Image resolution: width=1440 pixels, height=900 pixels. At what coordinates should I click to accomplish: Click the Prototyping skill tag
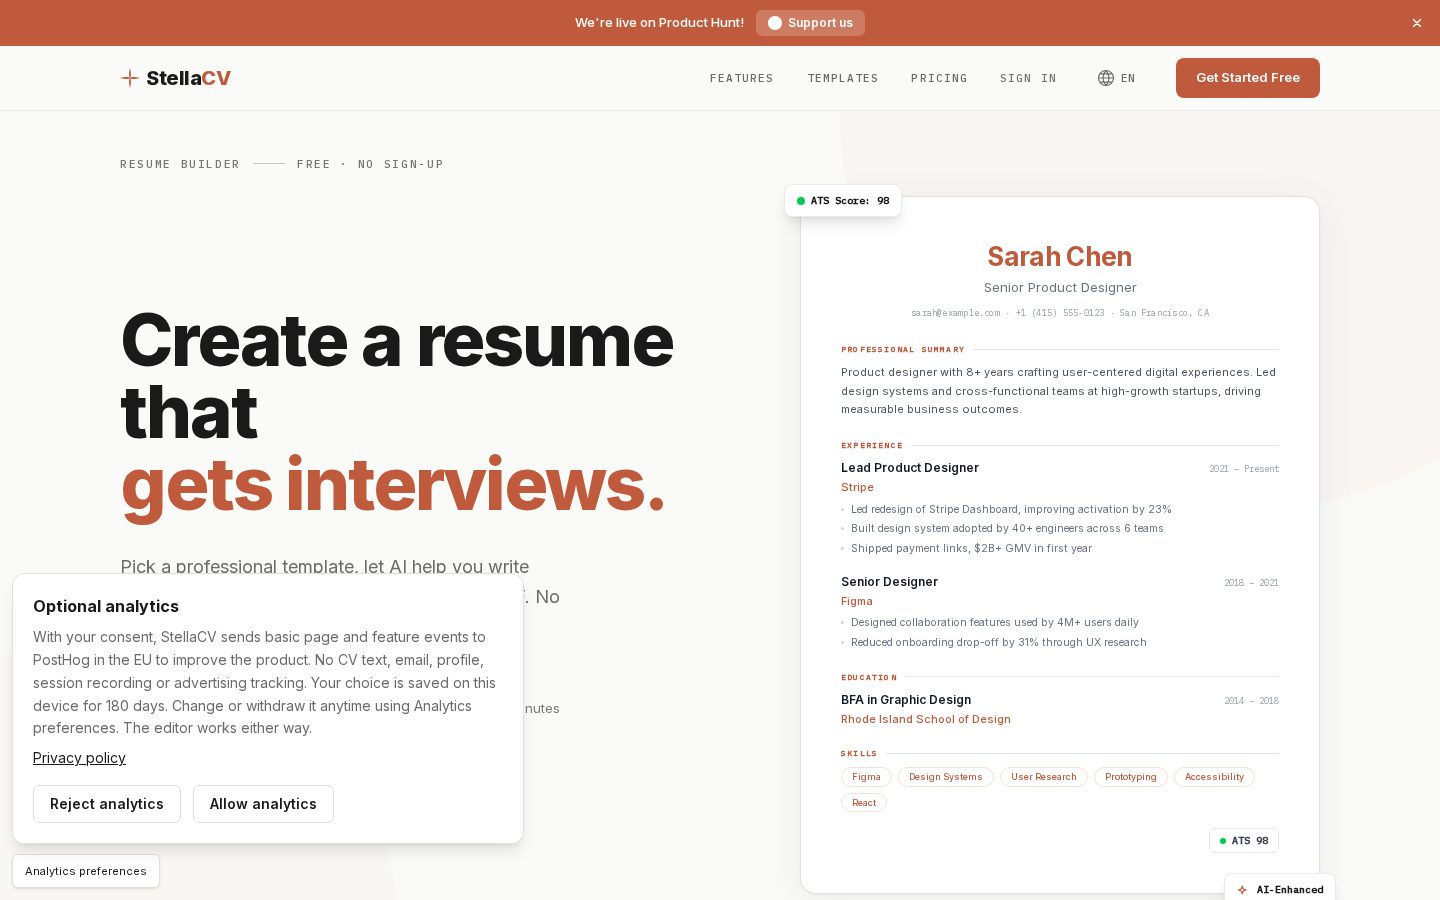(x=1131, y=777)
